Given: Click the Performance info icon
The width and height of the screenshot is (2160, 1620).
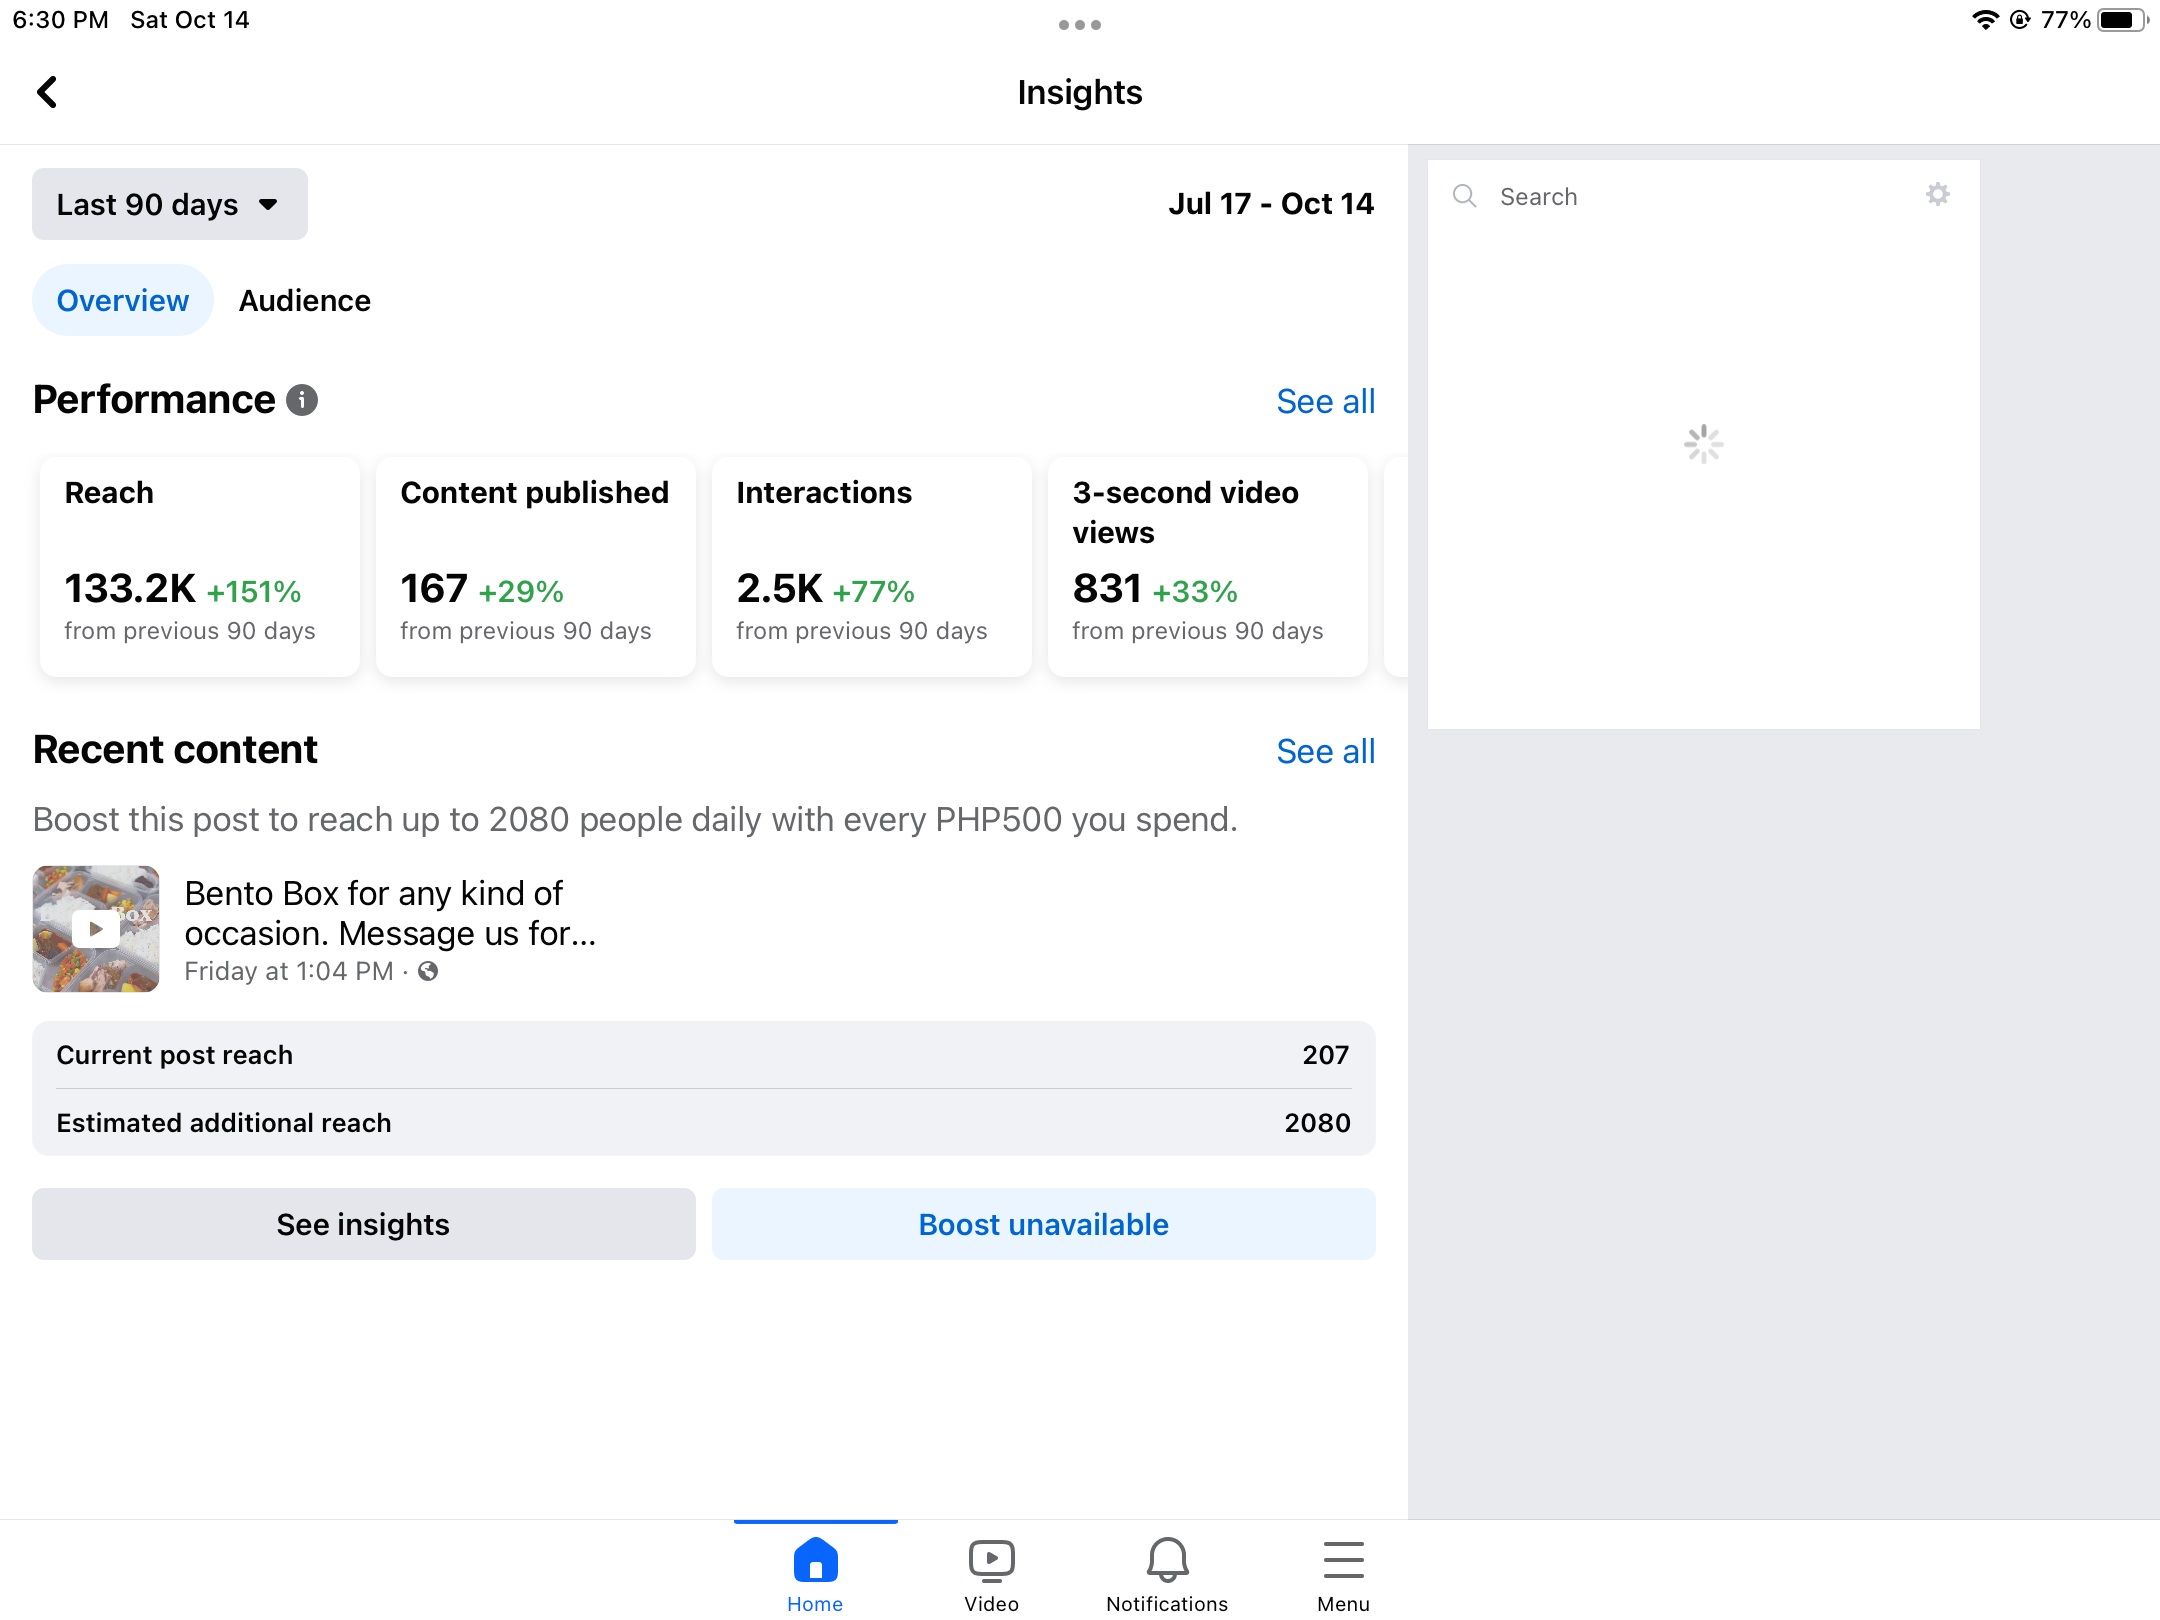Looking at the screenshot, I should [302, 400].
